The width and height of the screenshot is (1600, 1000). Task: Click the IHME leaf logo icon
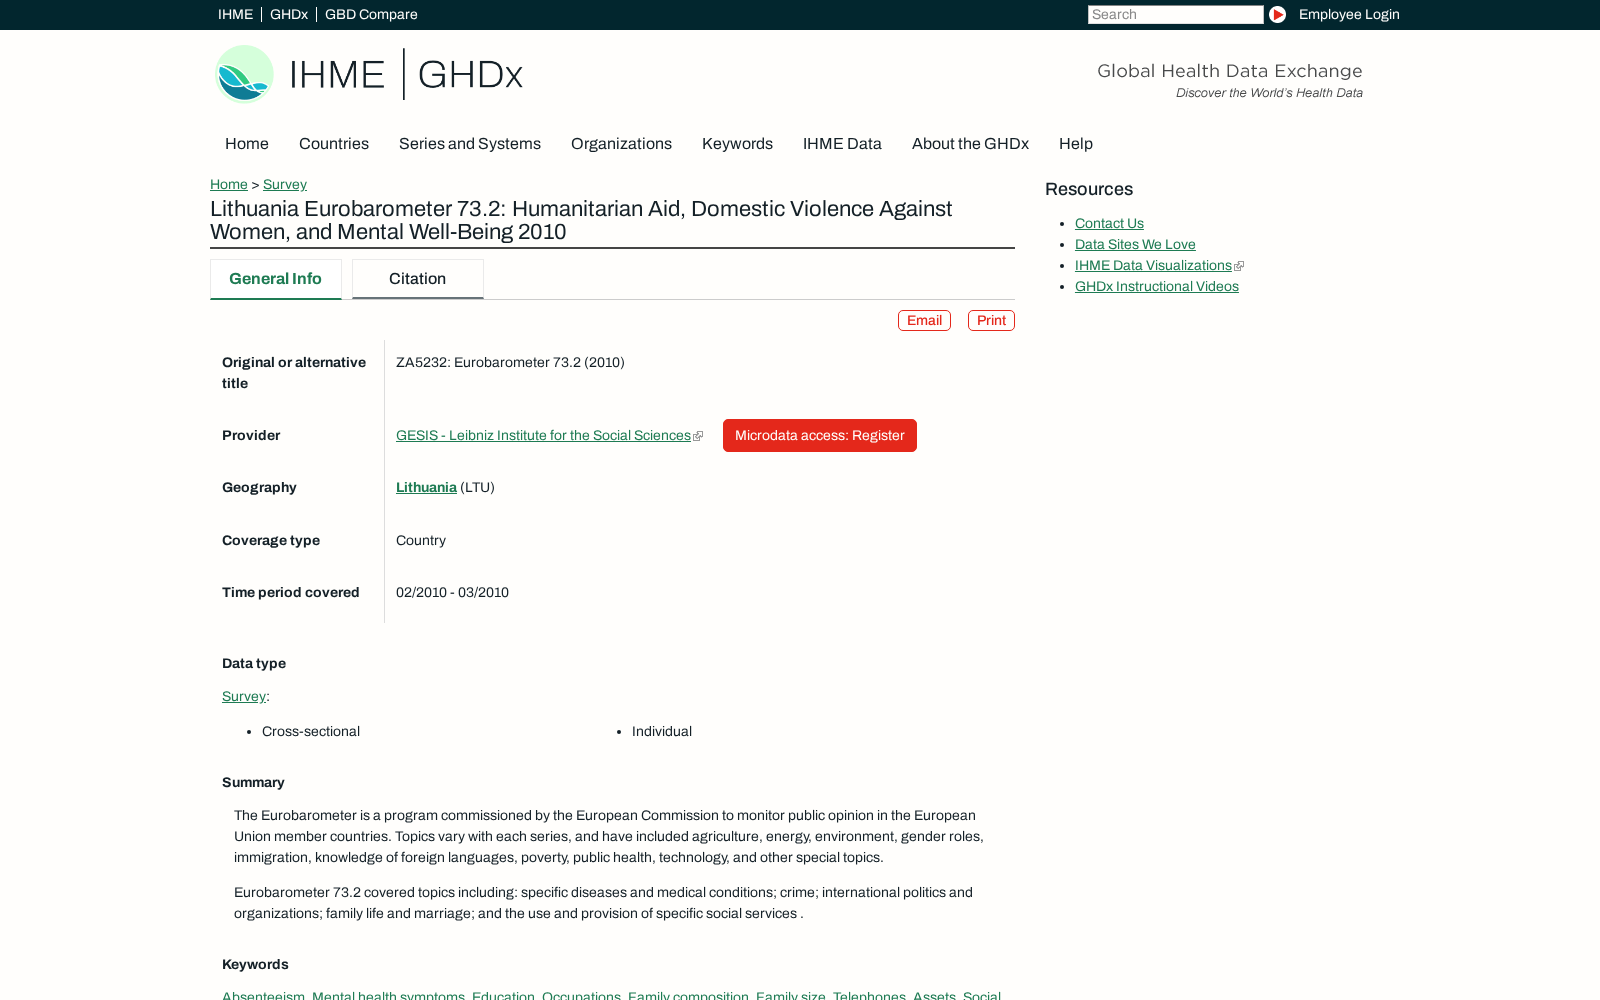pos(244,74)
